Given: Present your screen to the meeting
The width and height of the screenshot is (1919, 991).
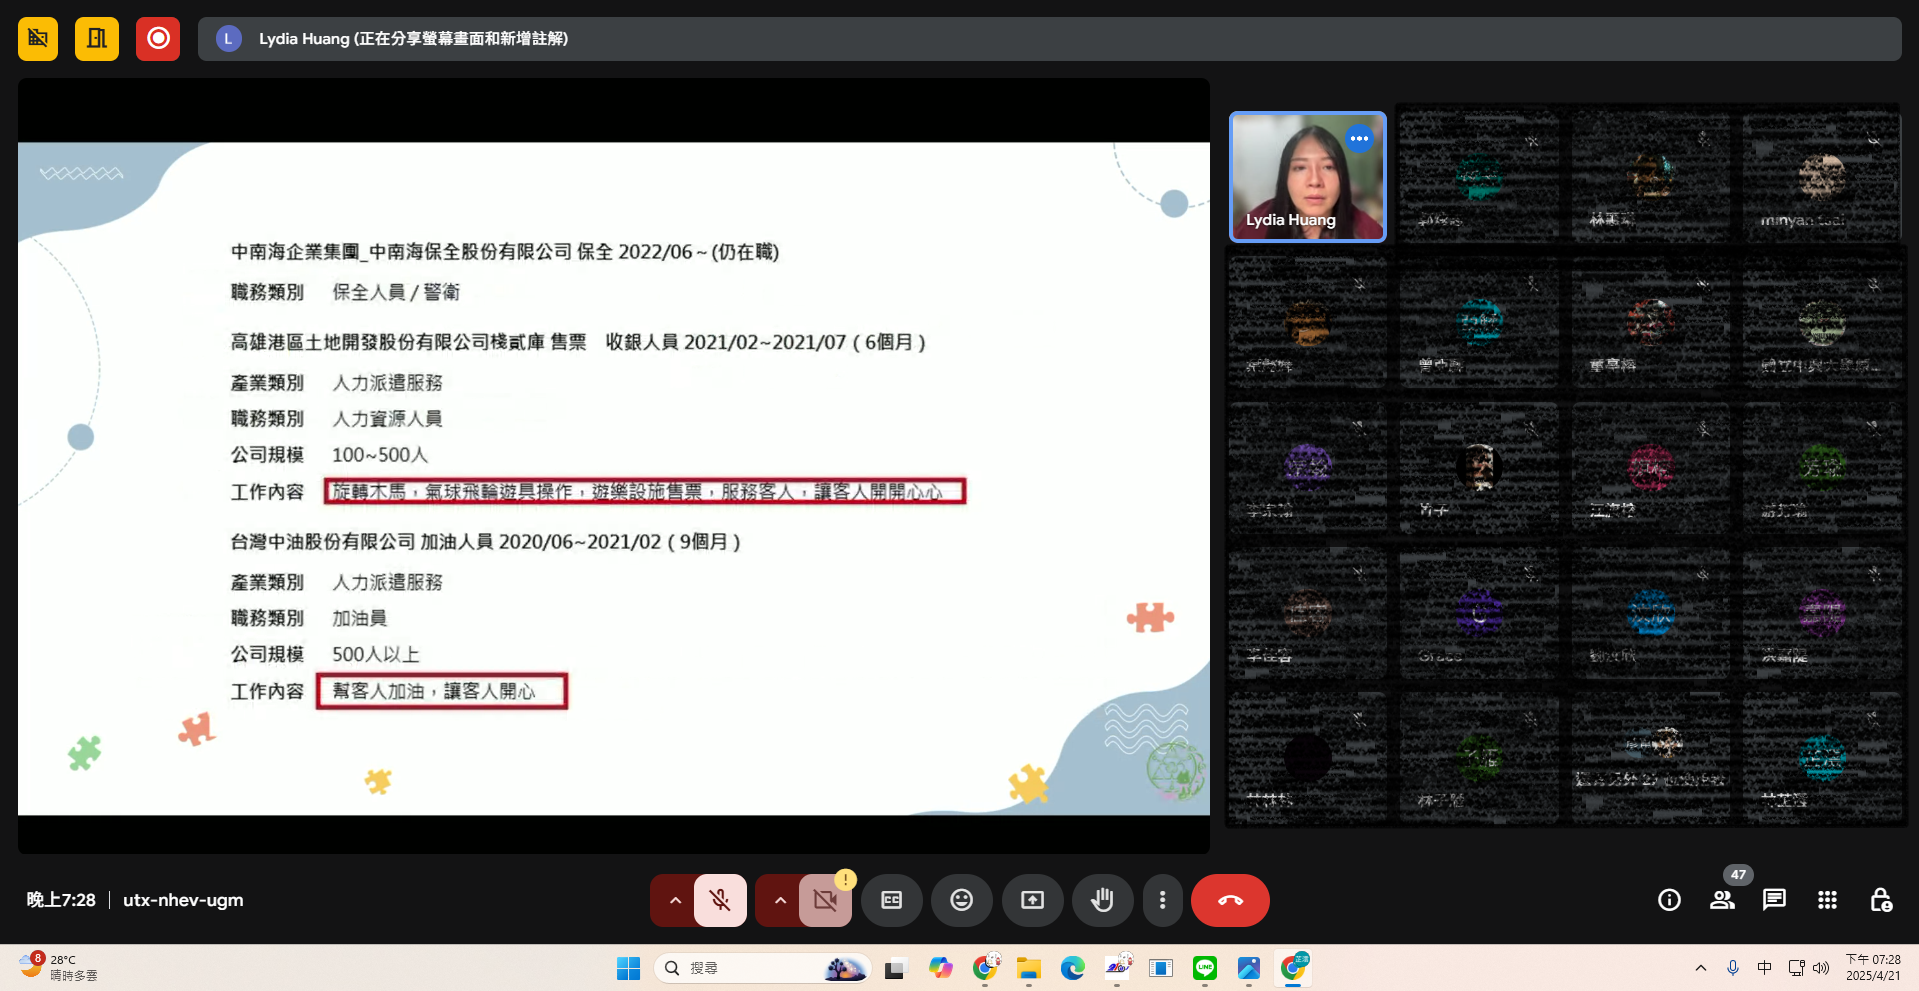Looking at the screenshot, I should coord(1032,900).
